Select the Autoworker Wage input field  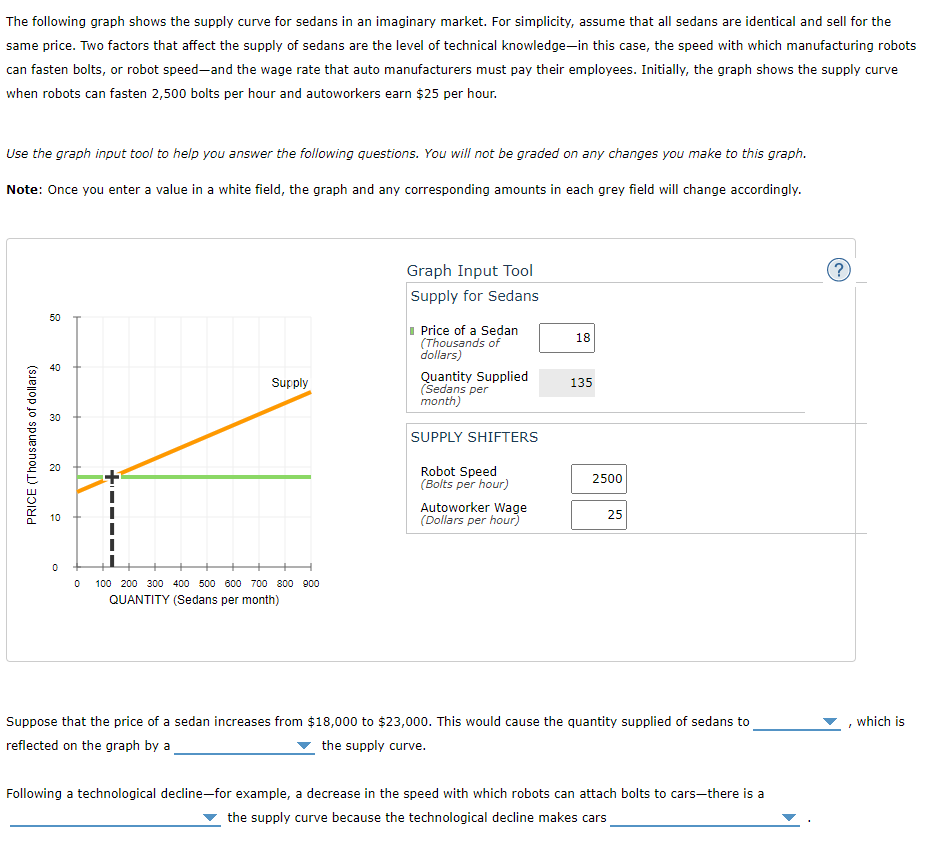598,514
